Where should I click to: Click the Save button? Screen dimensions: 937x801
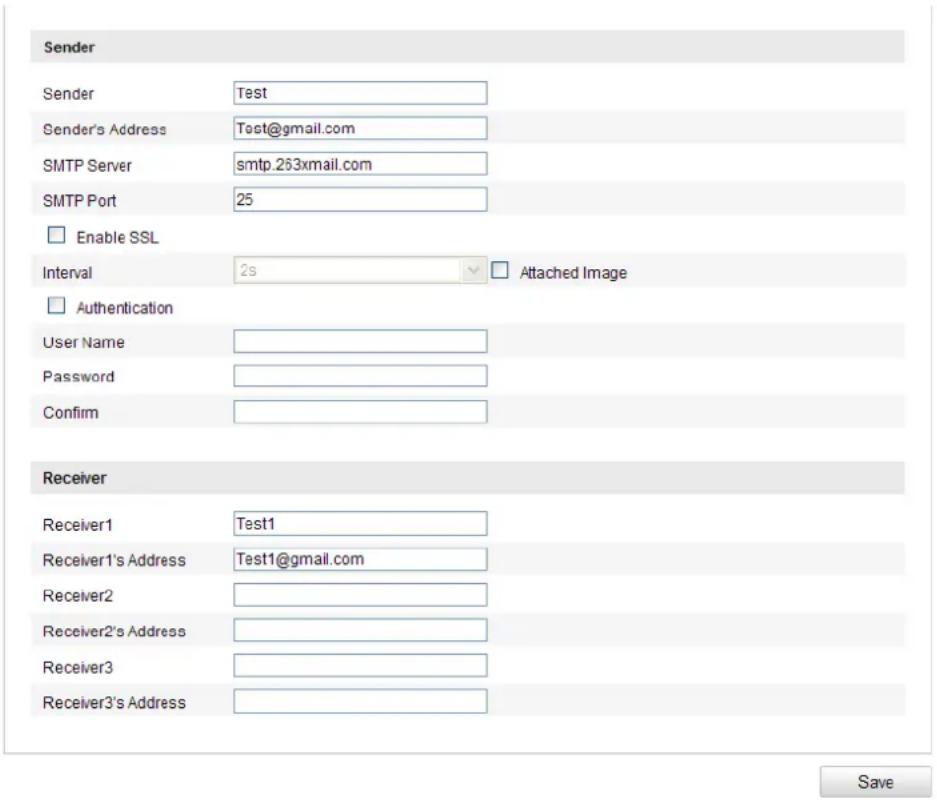(x=875, y=781)
